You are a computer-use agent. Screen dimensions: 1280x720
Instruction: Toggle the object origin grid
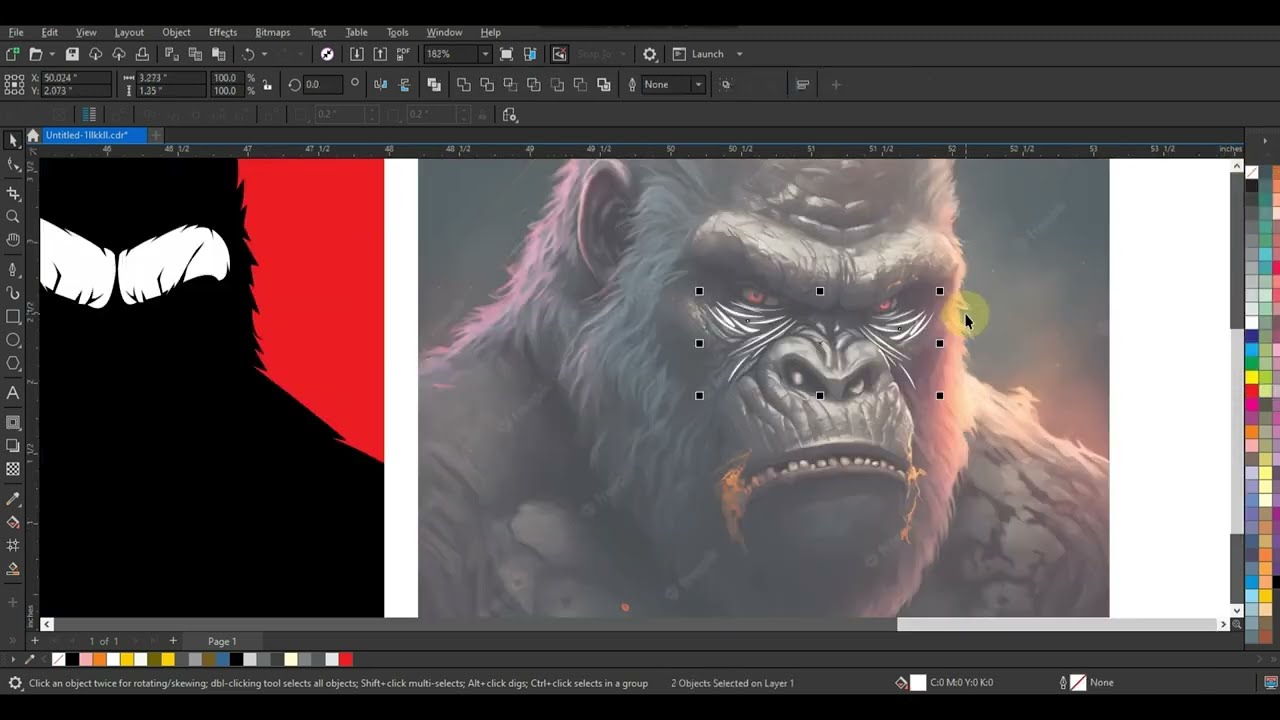click(x=14, y=85)
